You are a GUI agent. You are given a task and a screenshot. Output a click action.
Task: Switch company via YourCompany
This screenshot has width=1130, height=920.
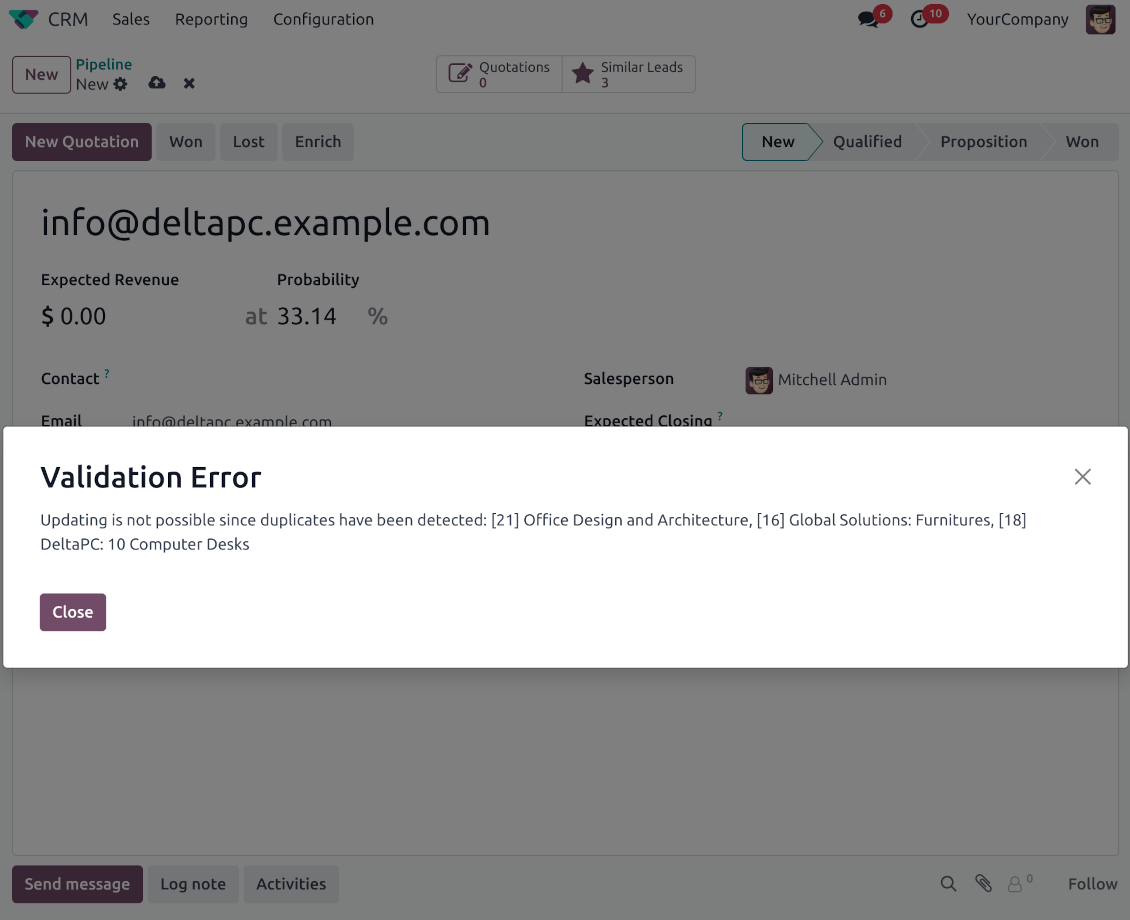(1017, 19)
